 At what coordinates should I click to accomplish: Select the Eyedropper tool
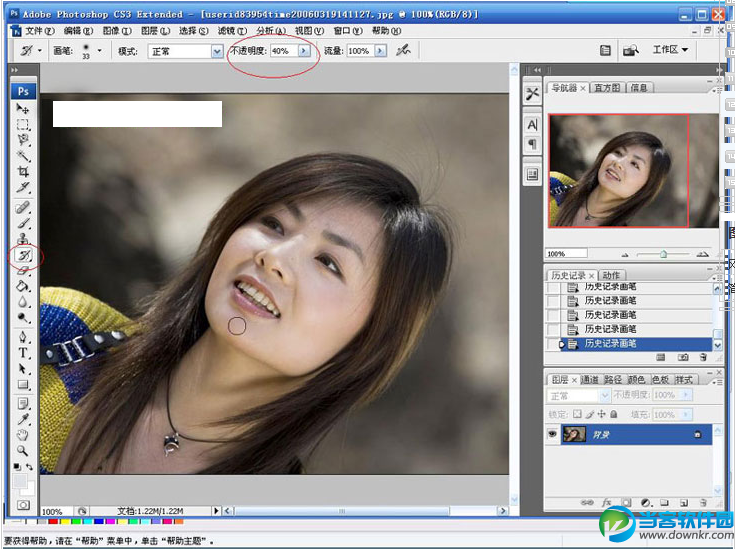(22, 419)
